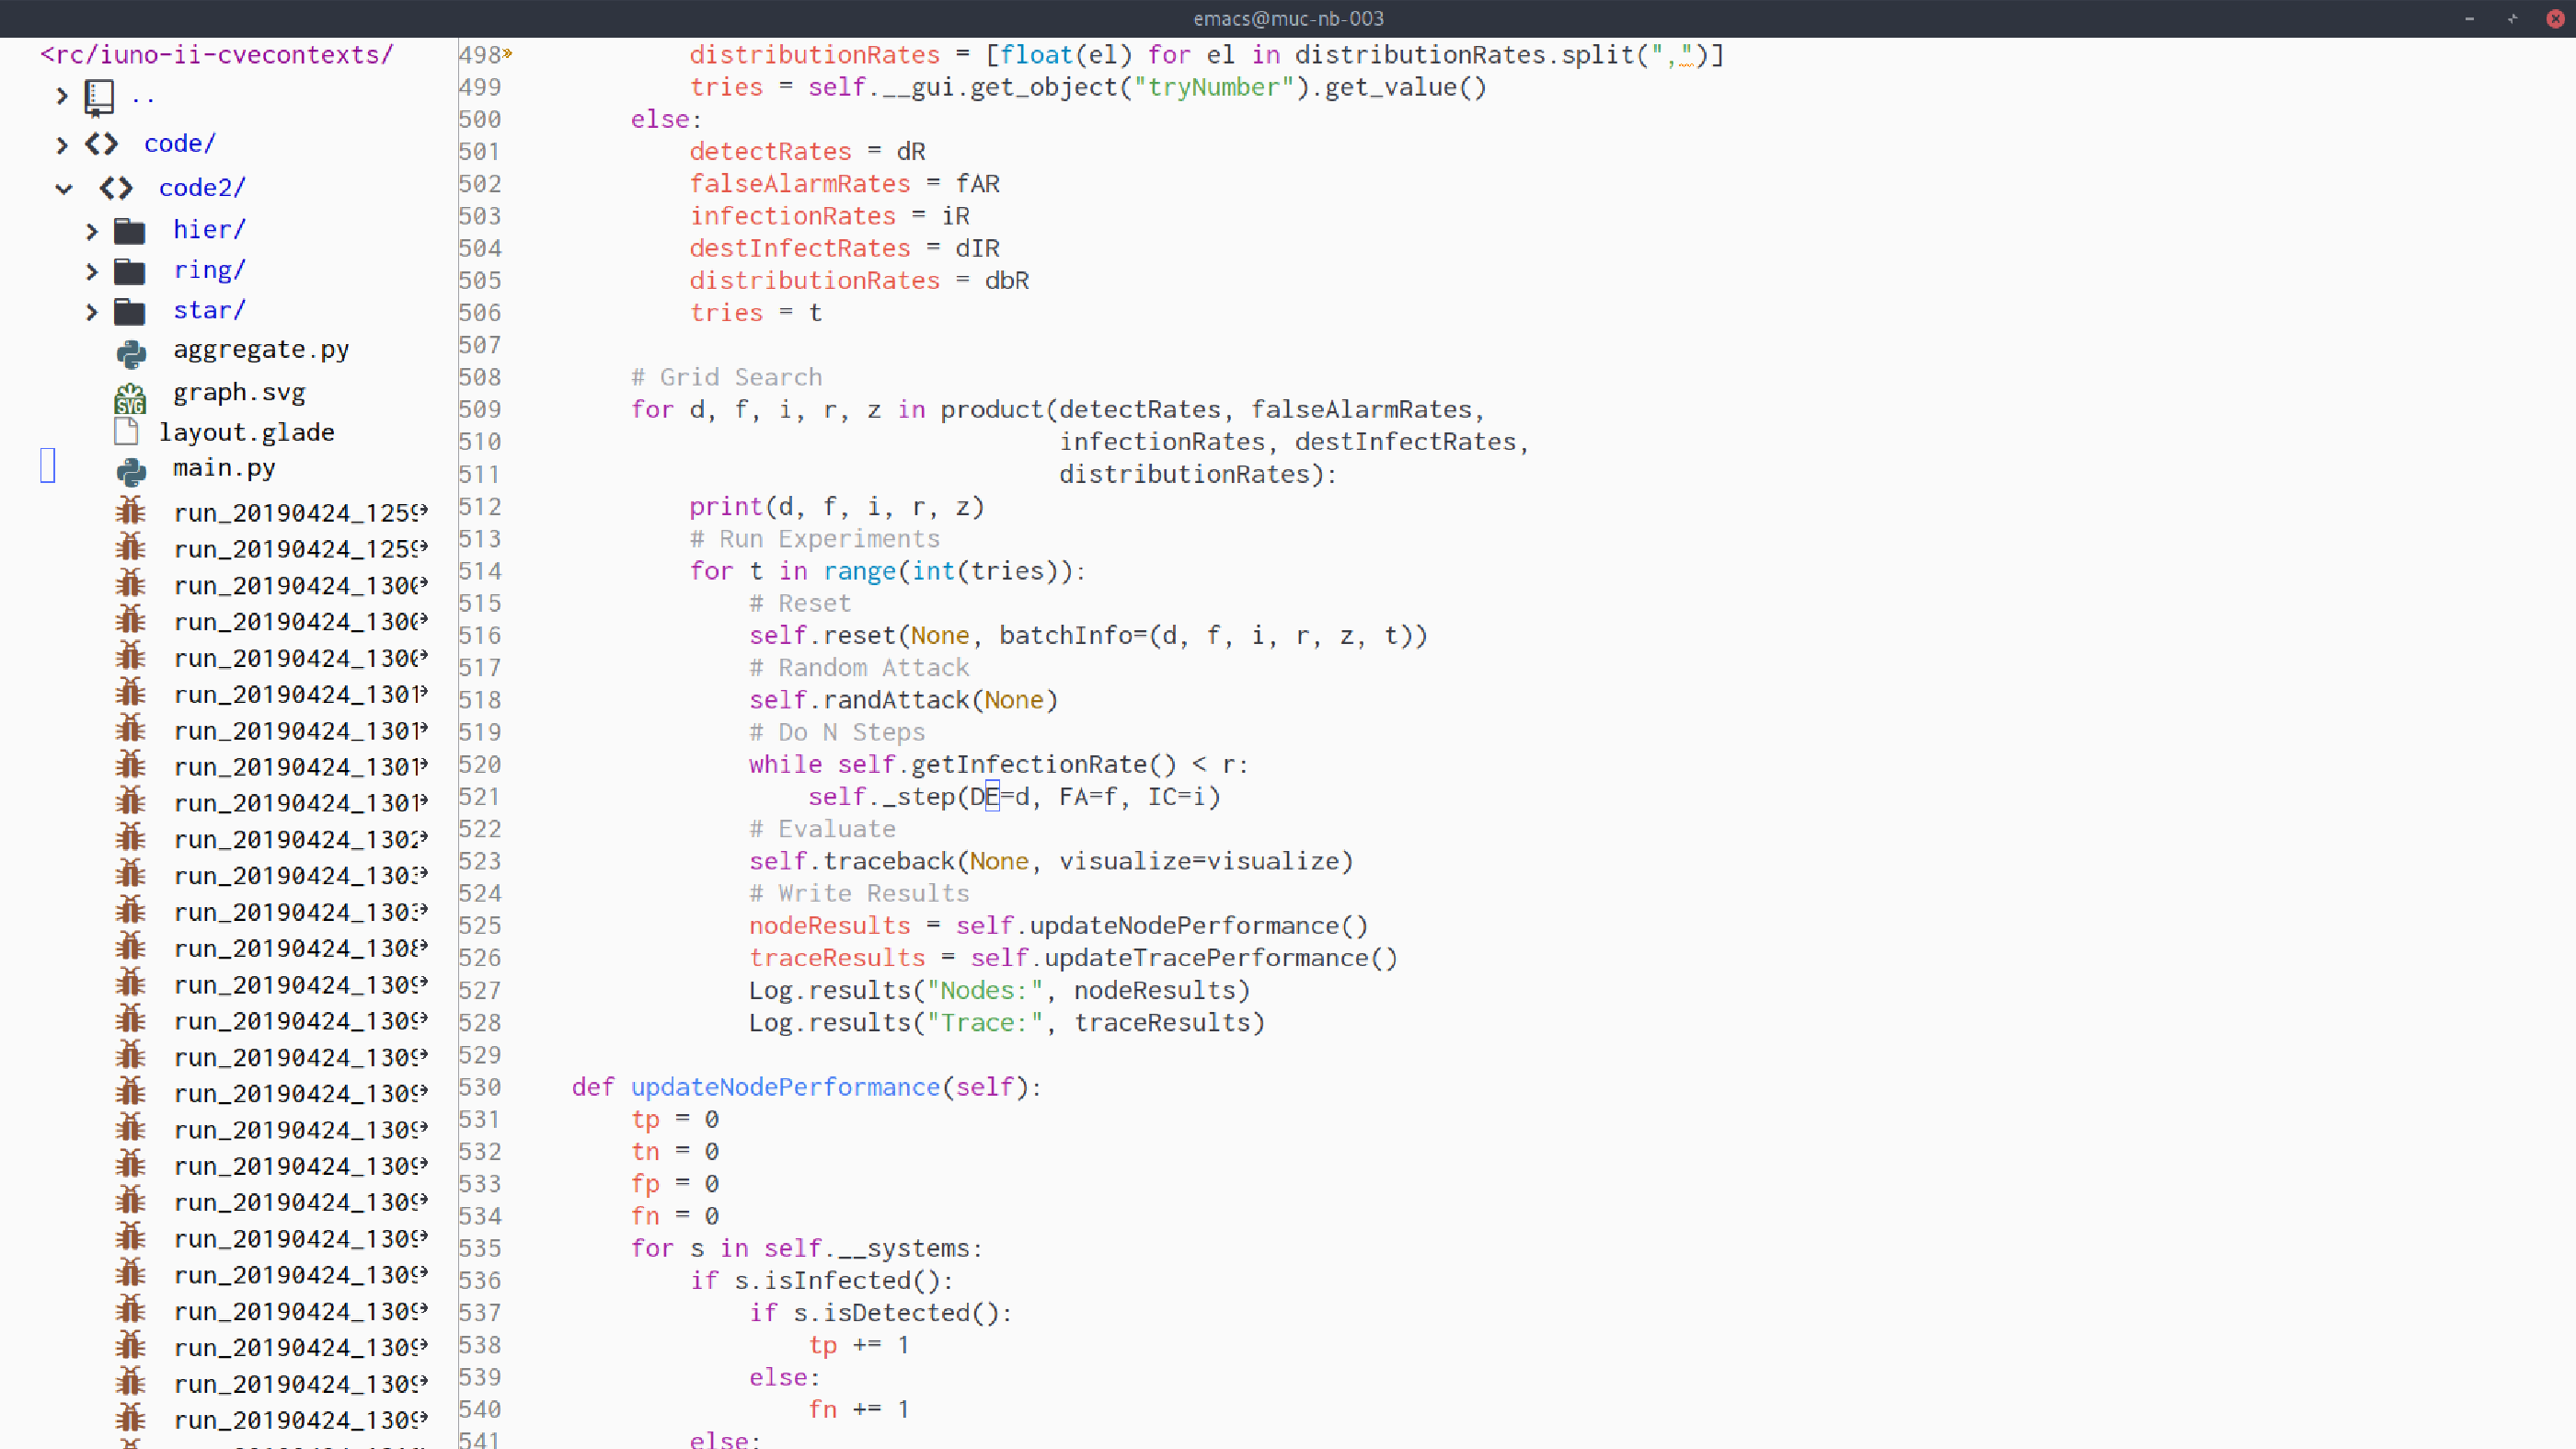Open the star/ folder label
This screenshot has width=2576, height=1449.
coord(209,311)
